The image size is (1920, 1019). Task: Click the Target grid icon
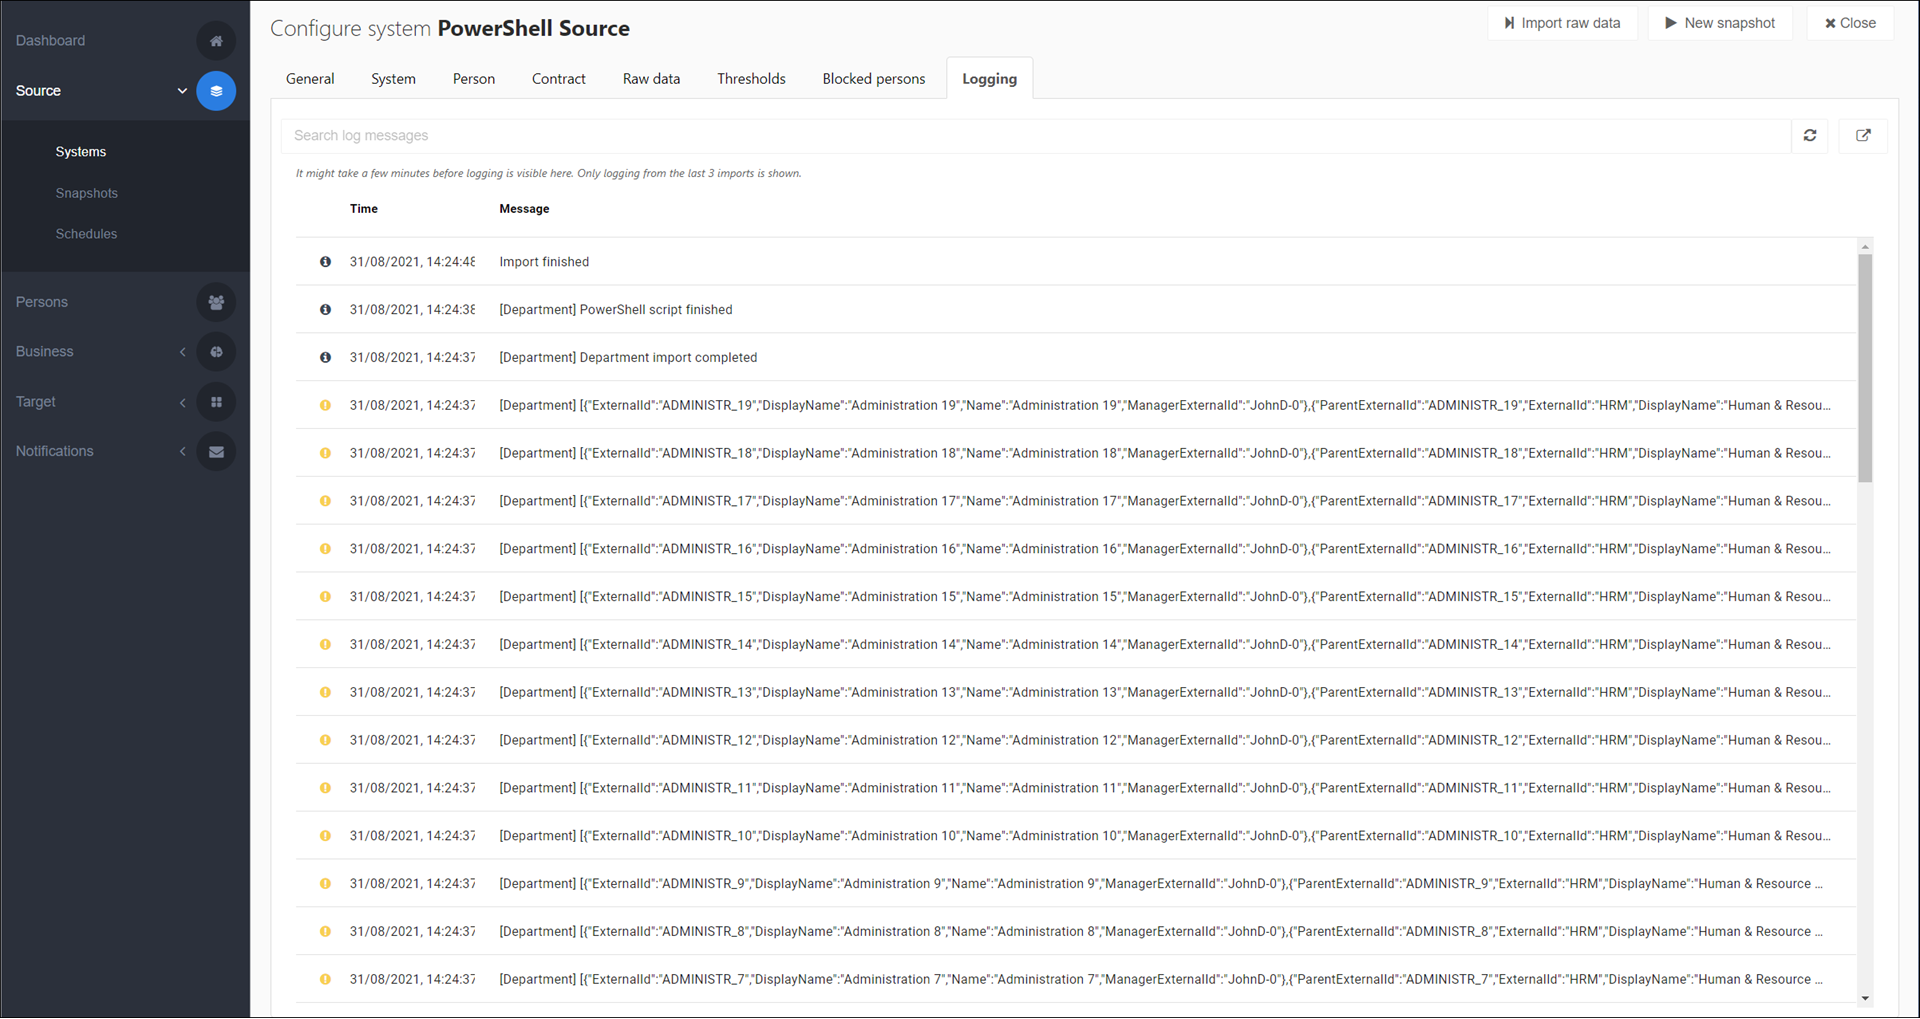(x=216, y=402)
